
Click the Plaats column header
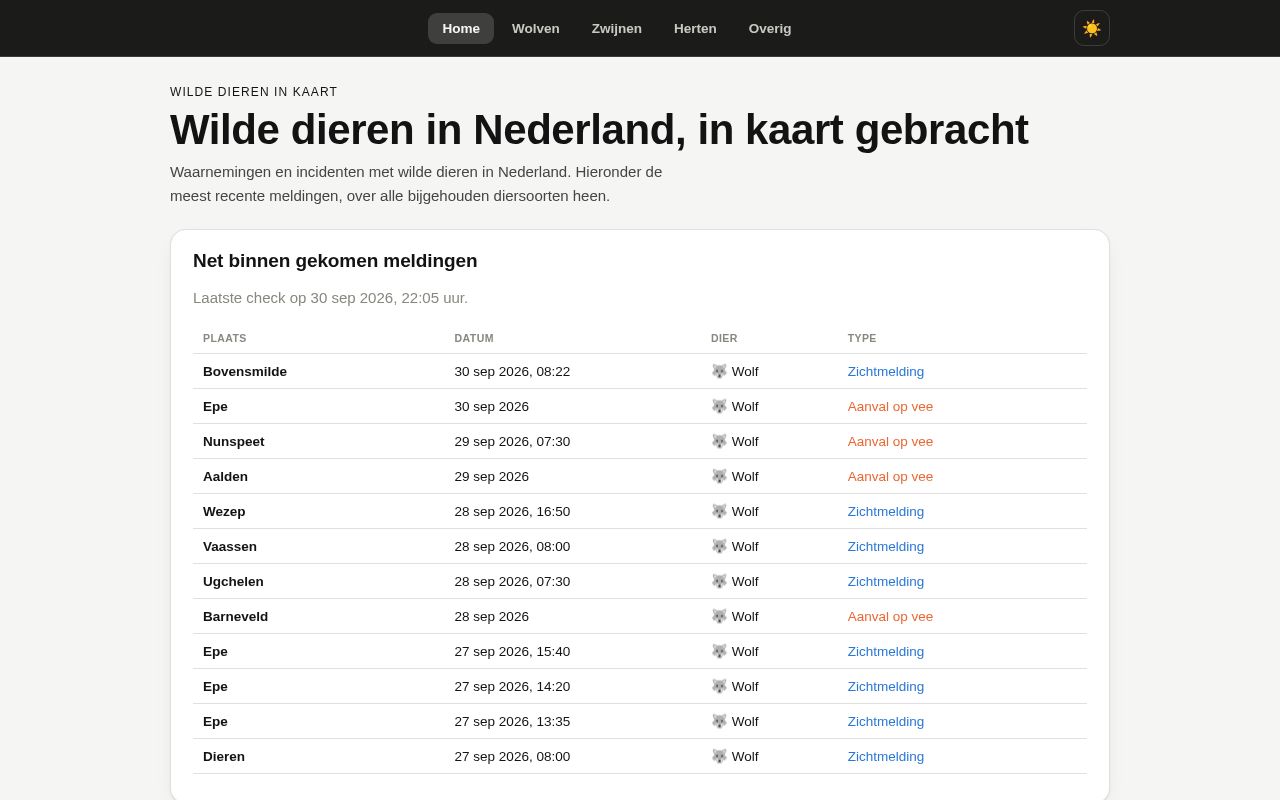click(x=225, y=338)
